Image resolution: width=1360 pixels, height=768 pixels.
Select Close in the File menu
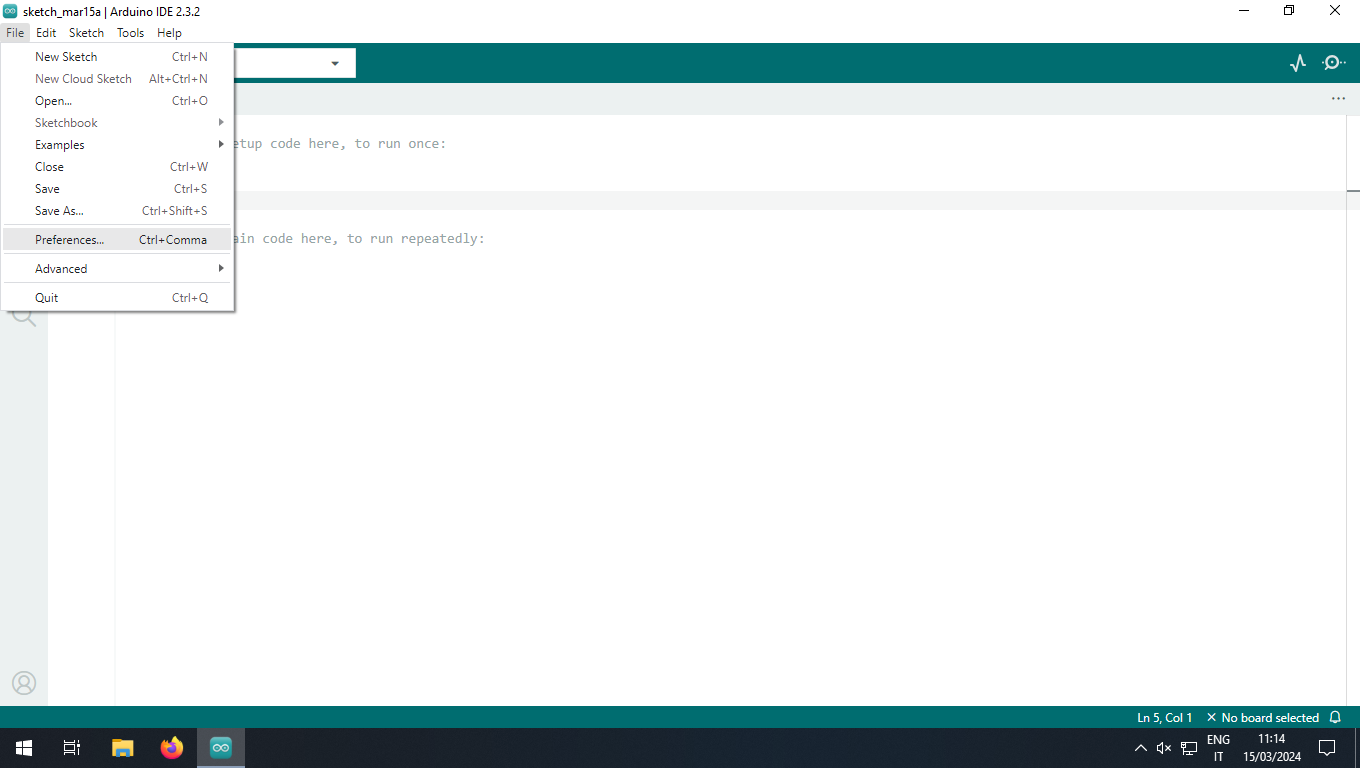(118, 167)
